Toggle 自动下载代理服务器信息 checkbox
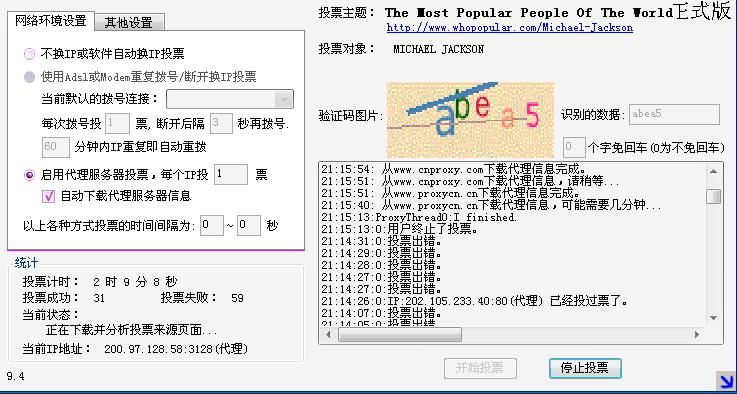 click(48, 196)
